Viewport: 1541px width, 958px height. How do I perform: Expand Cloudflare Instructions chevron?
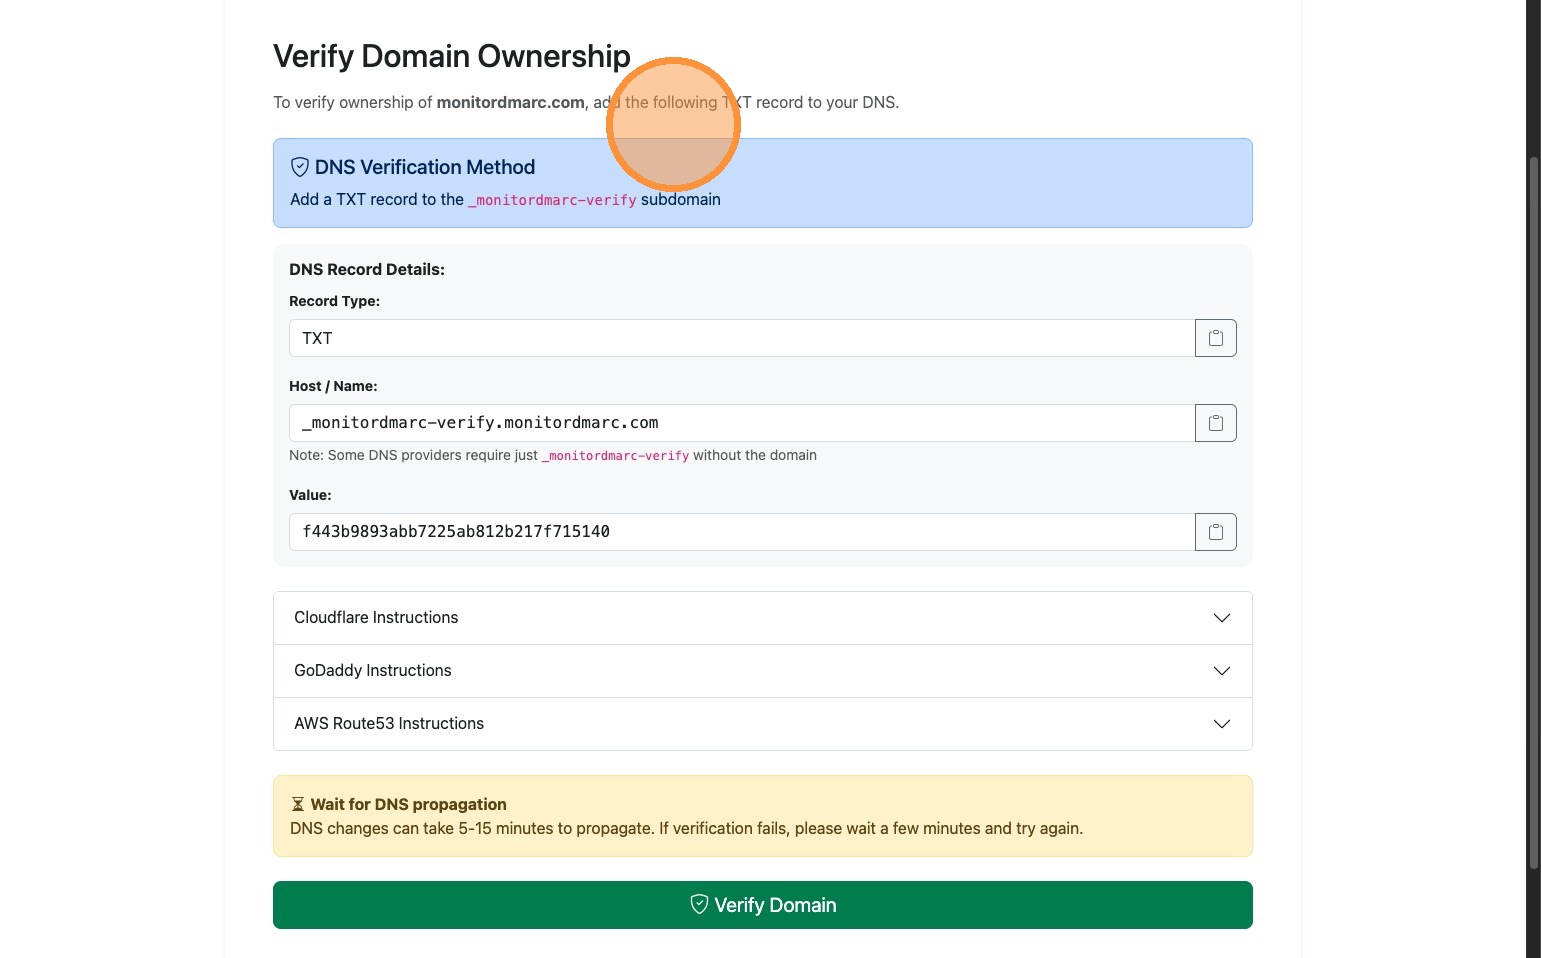tap(1221, 618)
